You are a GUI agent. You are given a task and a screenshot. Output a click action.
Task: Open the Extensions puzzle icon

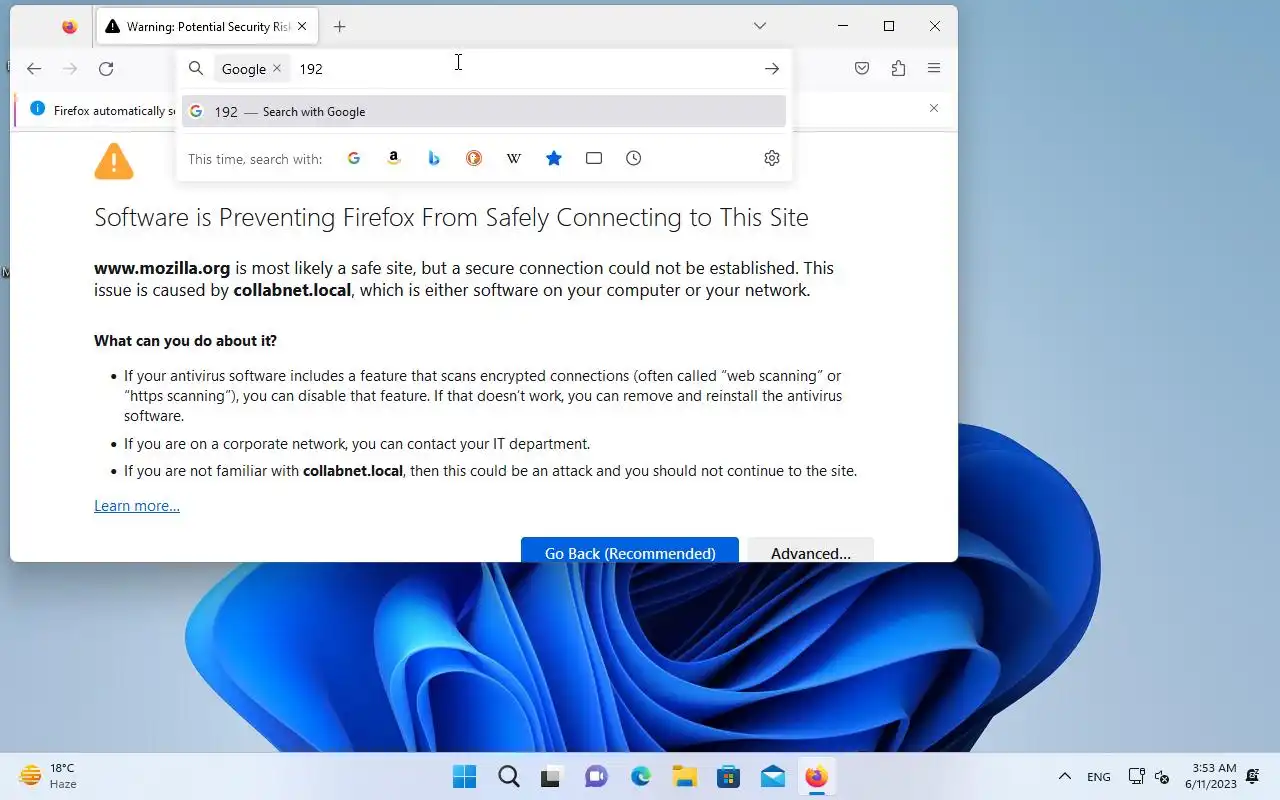(x=898, y=69)
